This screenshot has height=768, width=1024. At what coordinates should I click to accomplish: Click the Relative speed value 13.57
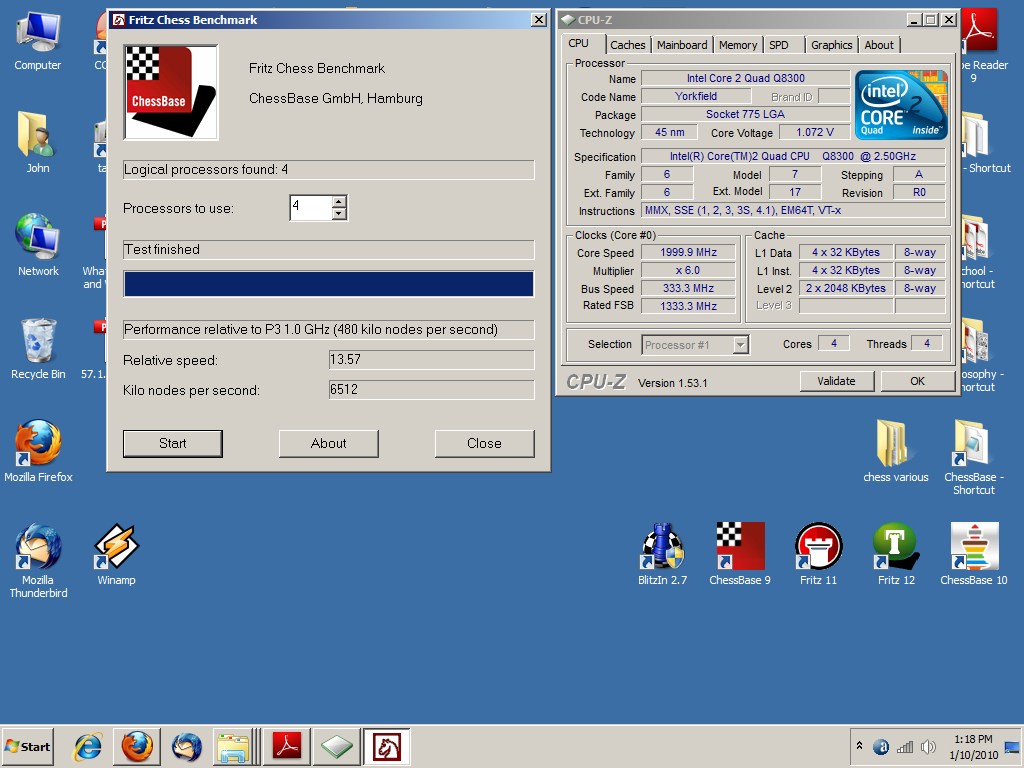pos(432,360)
